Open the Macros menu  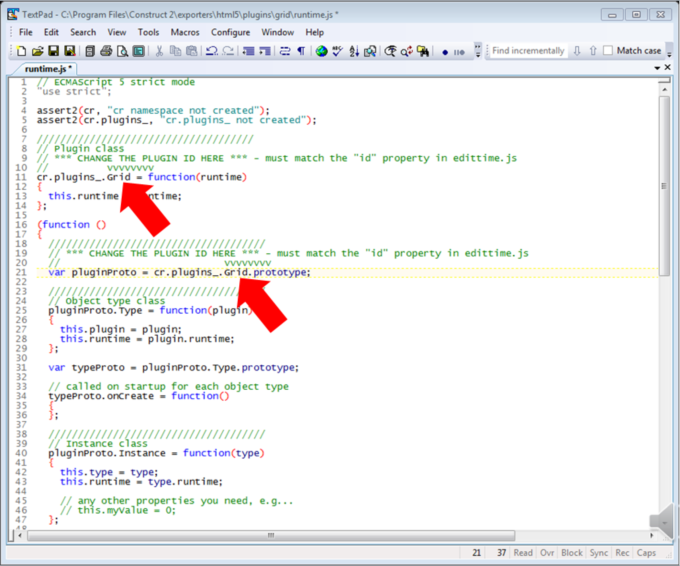click(185, 32)
